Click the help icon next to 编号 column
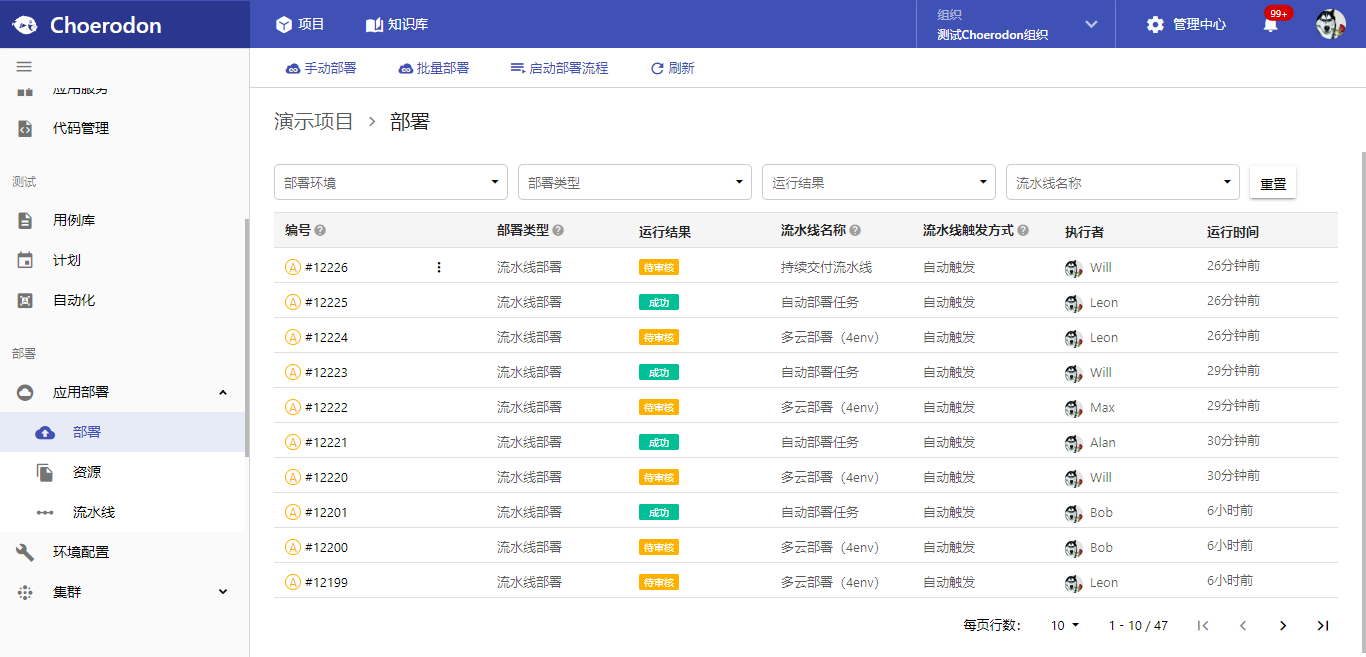The width and height of the screenshot is (1366, 657). click(319, 229)
